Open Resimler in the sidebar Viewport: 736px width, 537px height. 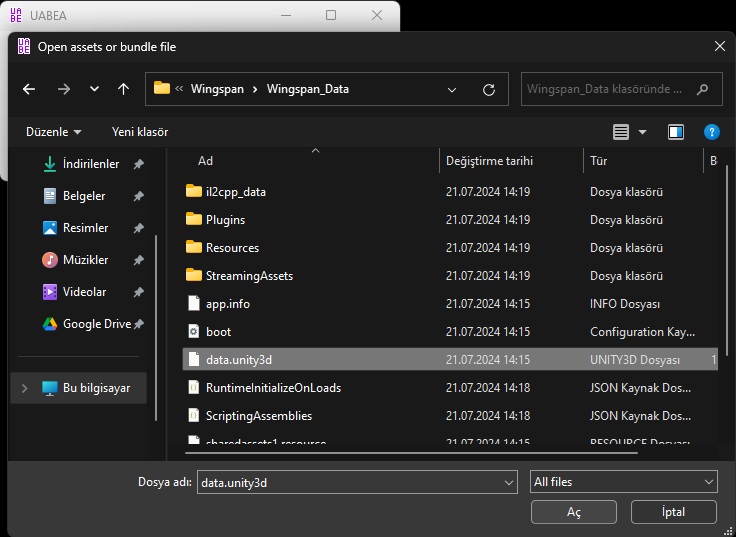coord(85,228)
